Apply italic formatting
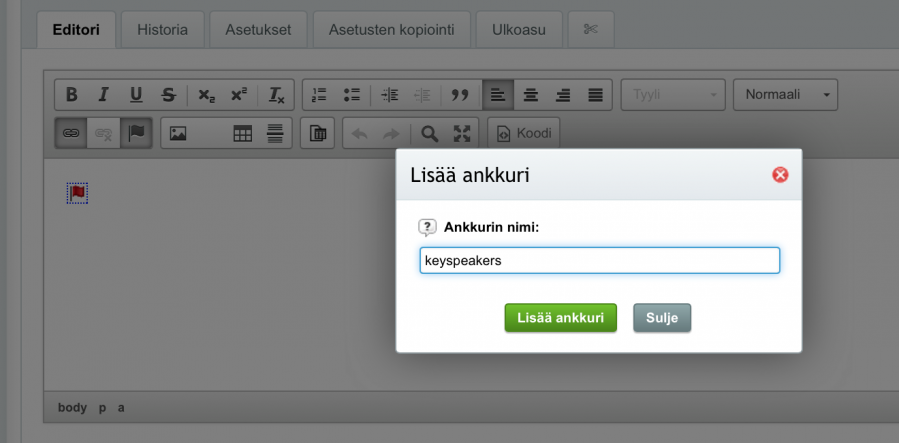The height and width of the screenshot is (443, 899). click(x=103, y=95)
